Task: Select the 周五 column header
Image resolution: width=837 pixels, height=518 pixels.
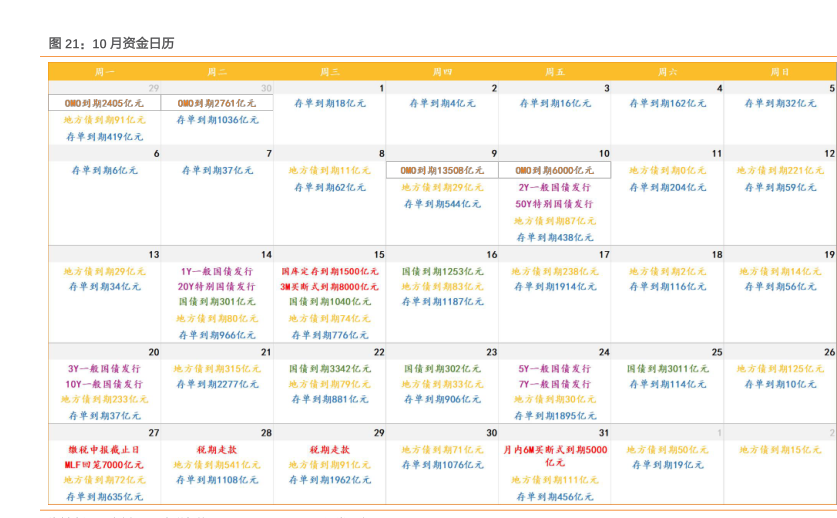Action: click(555, 72)
